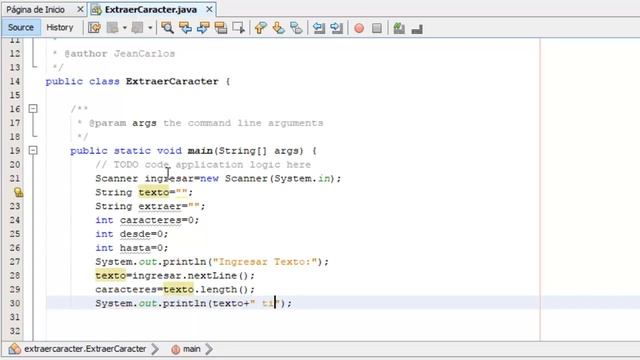Image resolution: width=640 pixels, height=360 pixels.
Task: Click the chevron after main breadcrumb
Action: click(209, 349)
